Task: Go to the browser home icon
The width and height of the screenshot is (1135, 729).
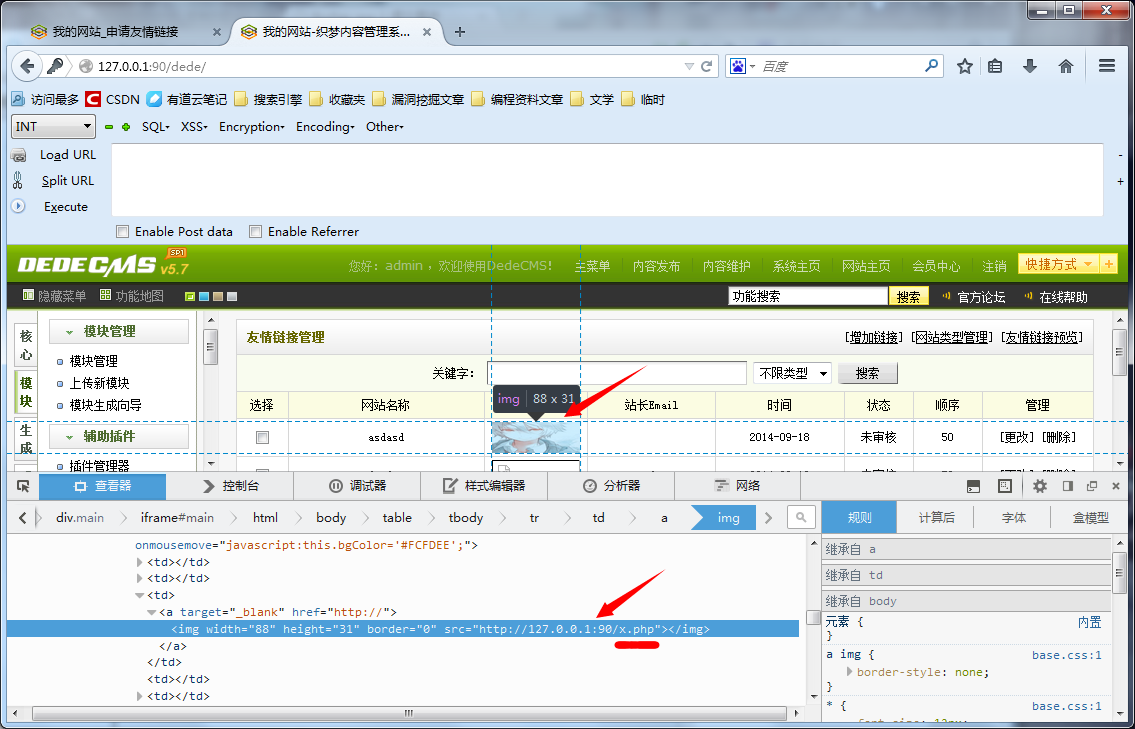Action: click(1066, 67)
